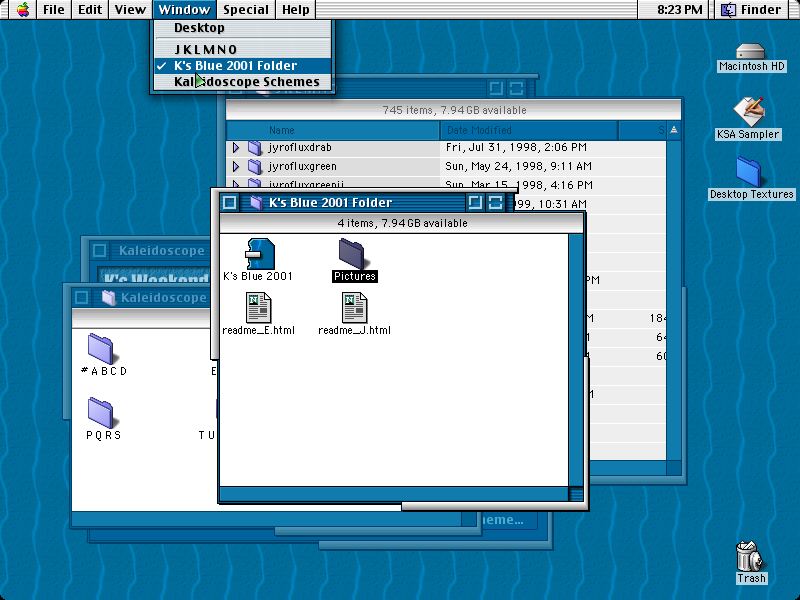Choose J K L M N O window entry
Screen dimensions: 800x600
point(243,49)
